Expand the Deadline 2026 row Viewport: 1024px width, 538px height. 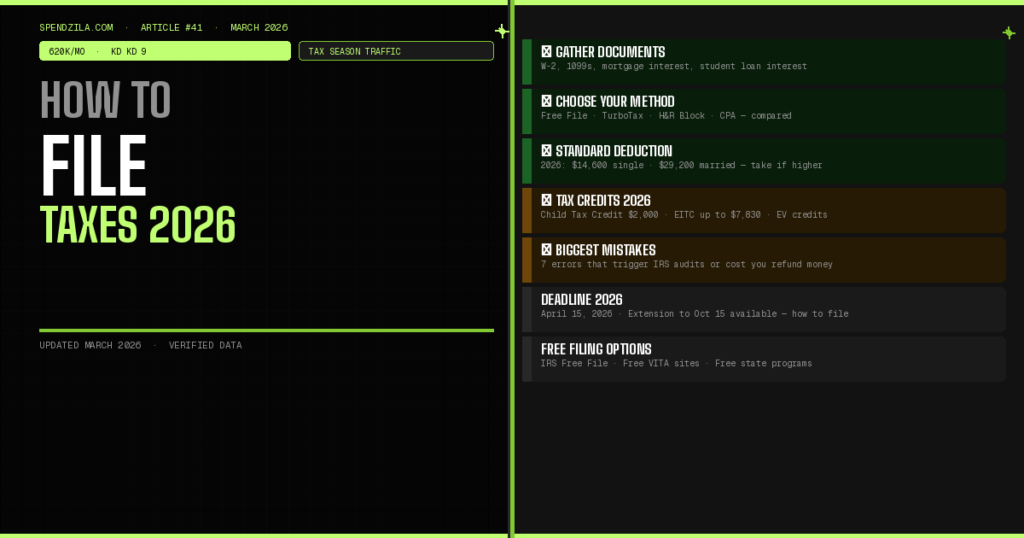(x=764, y=309)
